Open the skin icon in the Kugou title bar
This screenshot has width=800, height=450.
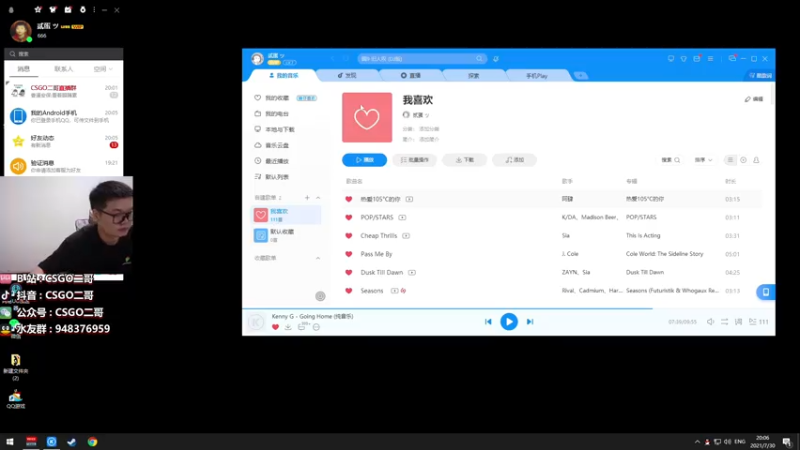coord(684,59)
